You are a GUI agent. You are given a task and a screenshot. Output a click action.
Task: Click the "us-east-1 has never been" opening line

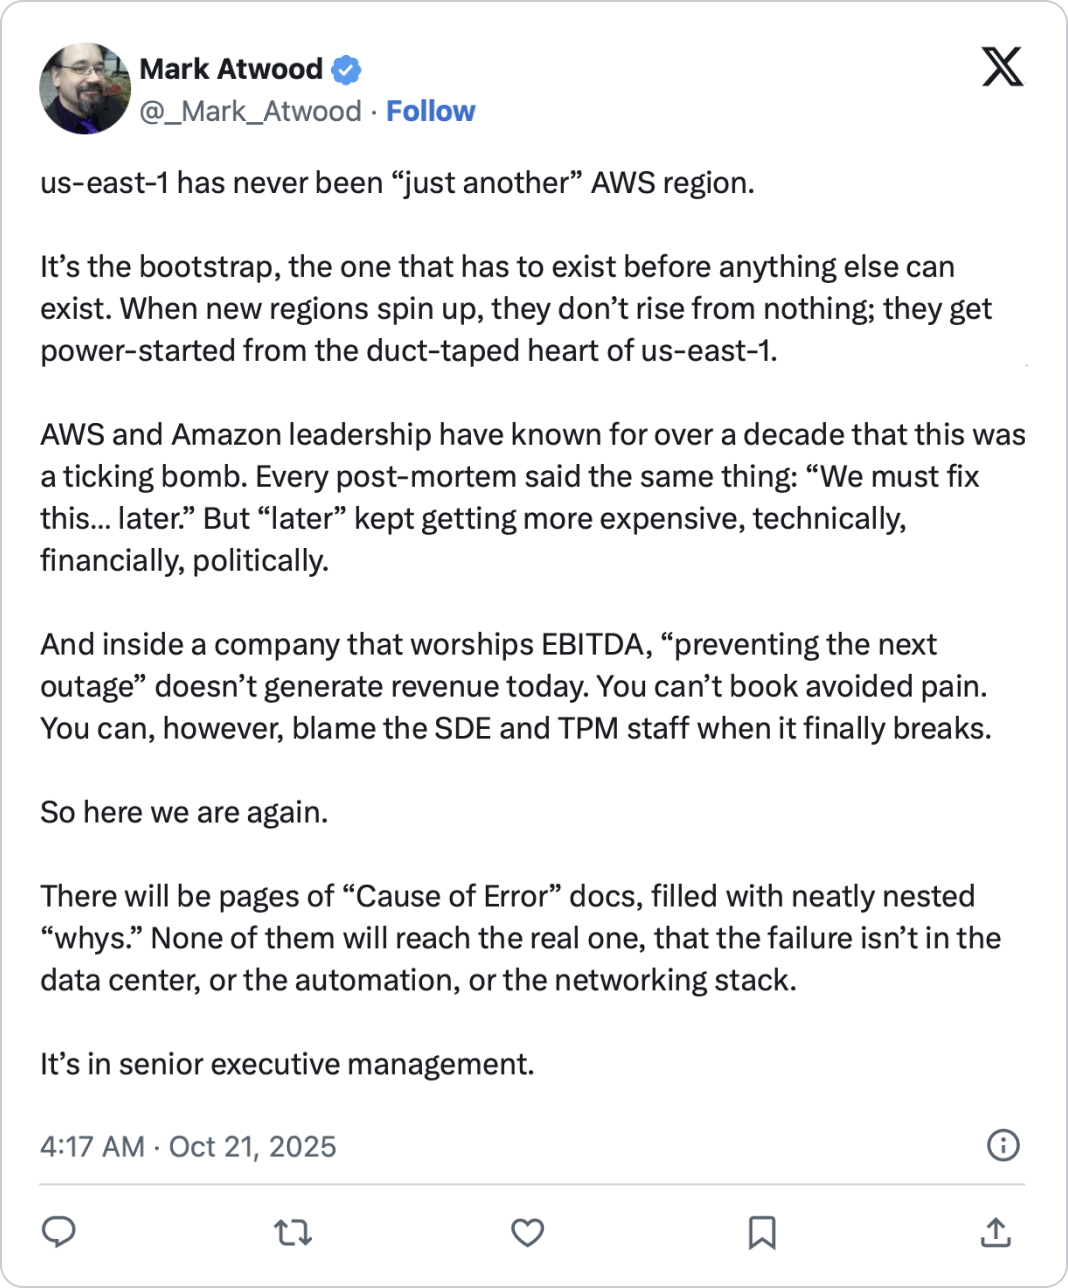pos(397,183)
